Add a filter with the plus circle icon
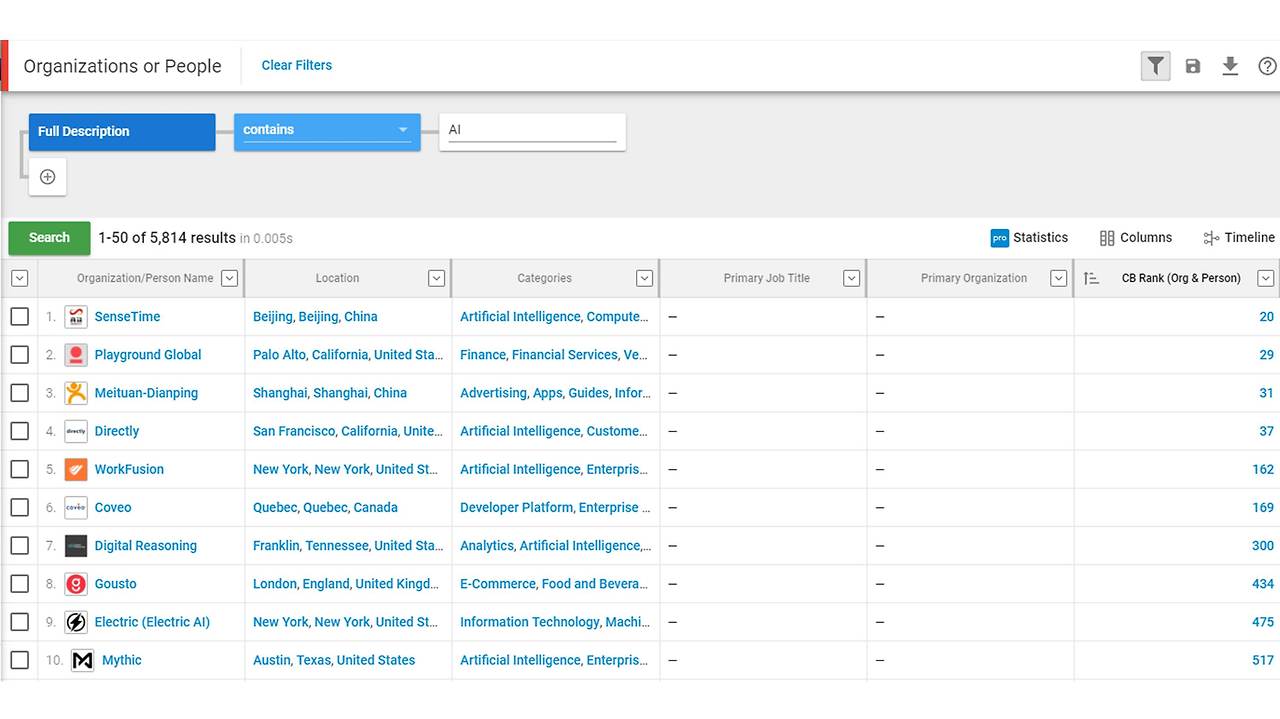The image size is (1280, 719). click(47, 177)
